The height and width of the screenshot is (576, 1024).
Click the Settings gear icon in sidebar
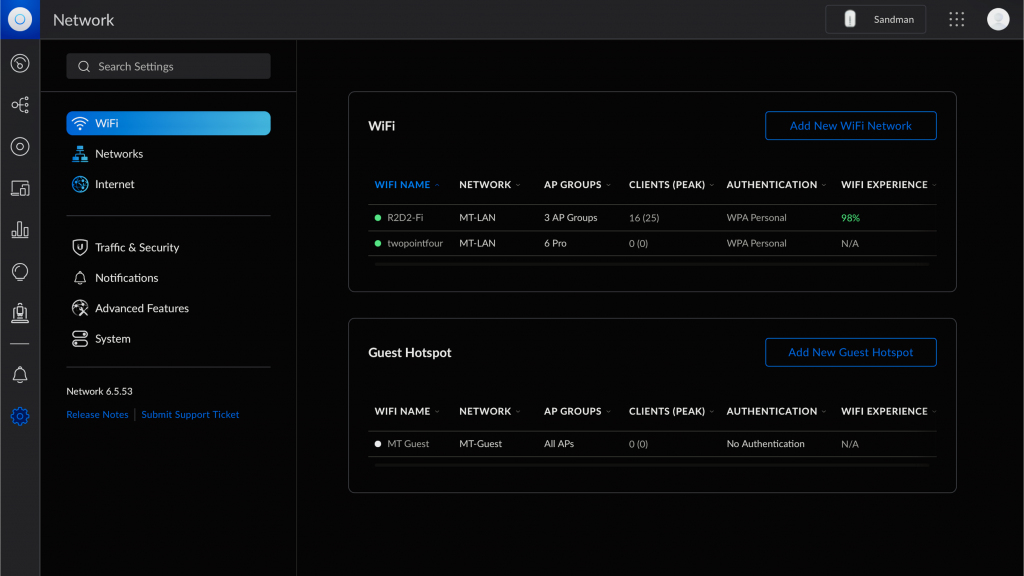pyautogui.click(x=20, y=416)
